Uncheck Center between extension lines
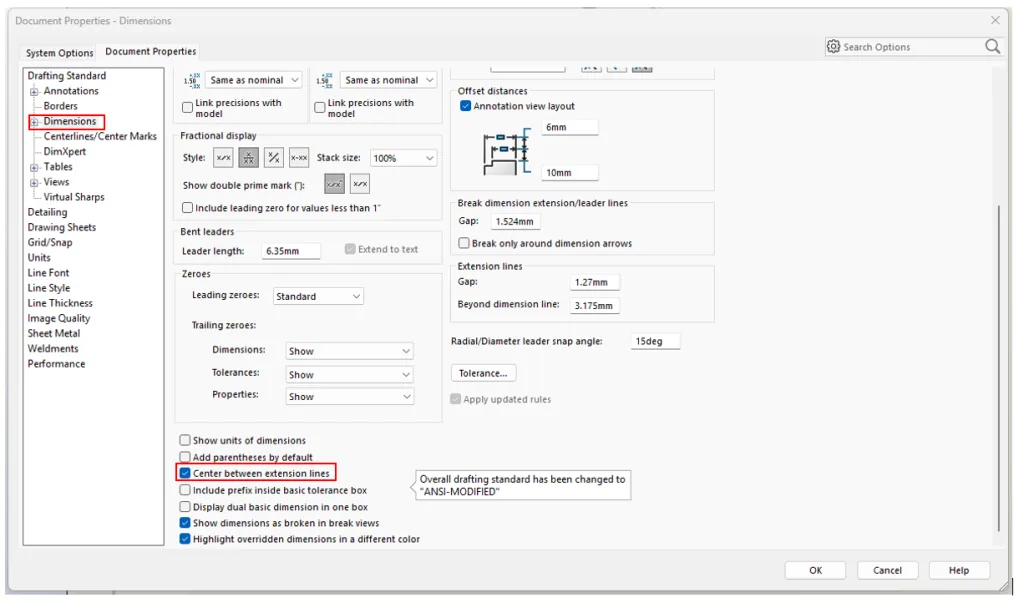Viewport: 1024px width, 603px height. pos(185,474)
